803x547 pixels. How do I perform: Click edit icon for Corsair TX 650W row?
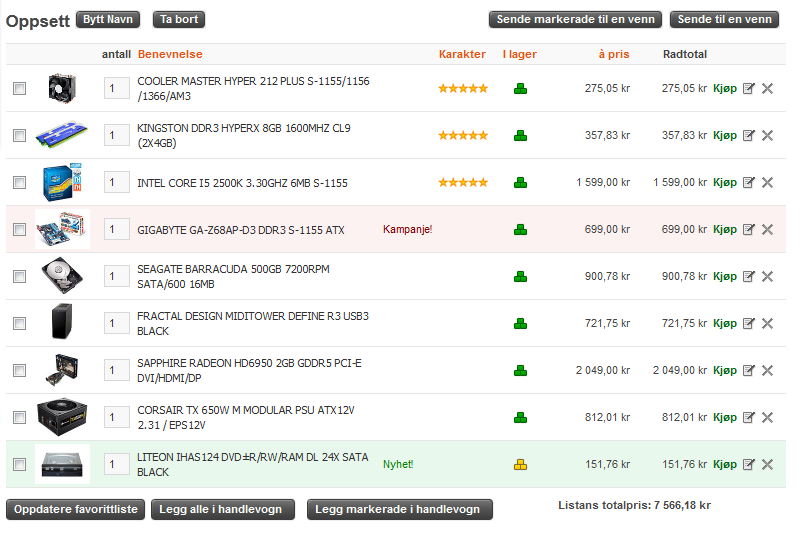749,417
